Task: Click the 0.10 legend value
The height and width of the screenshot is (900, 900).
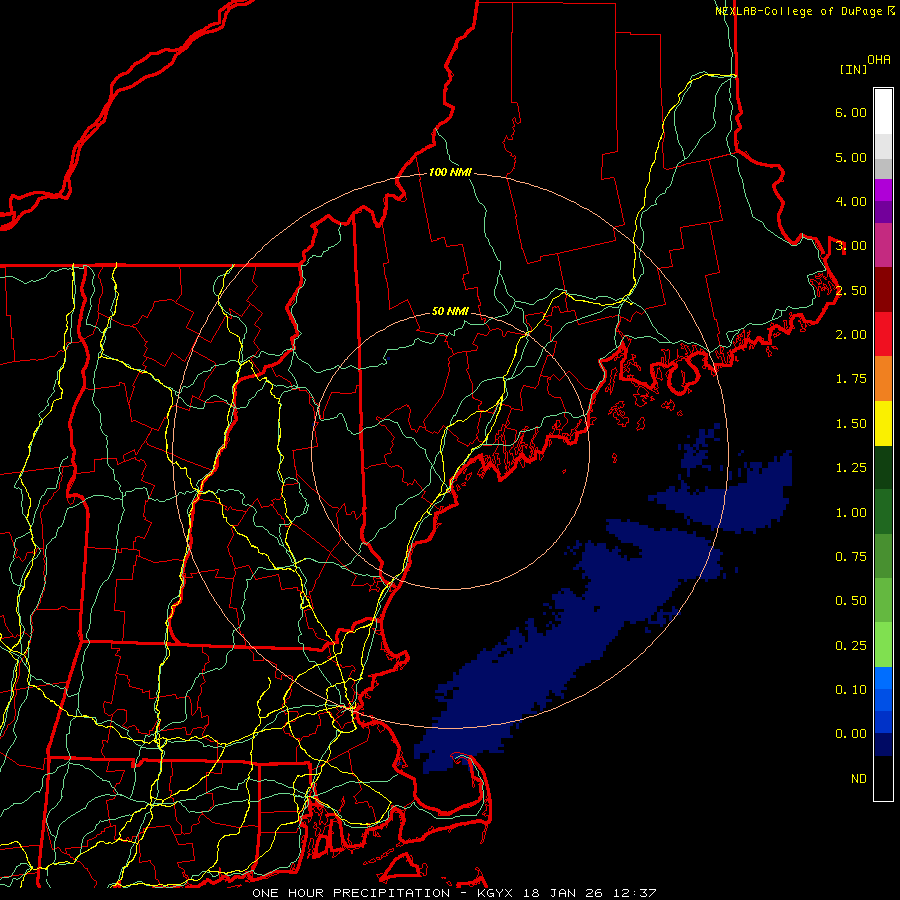Action: tap(851, 690)
